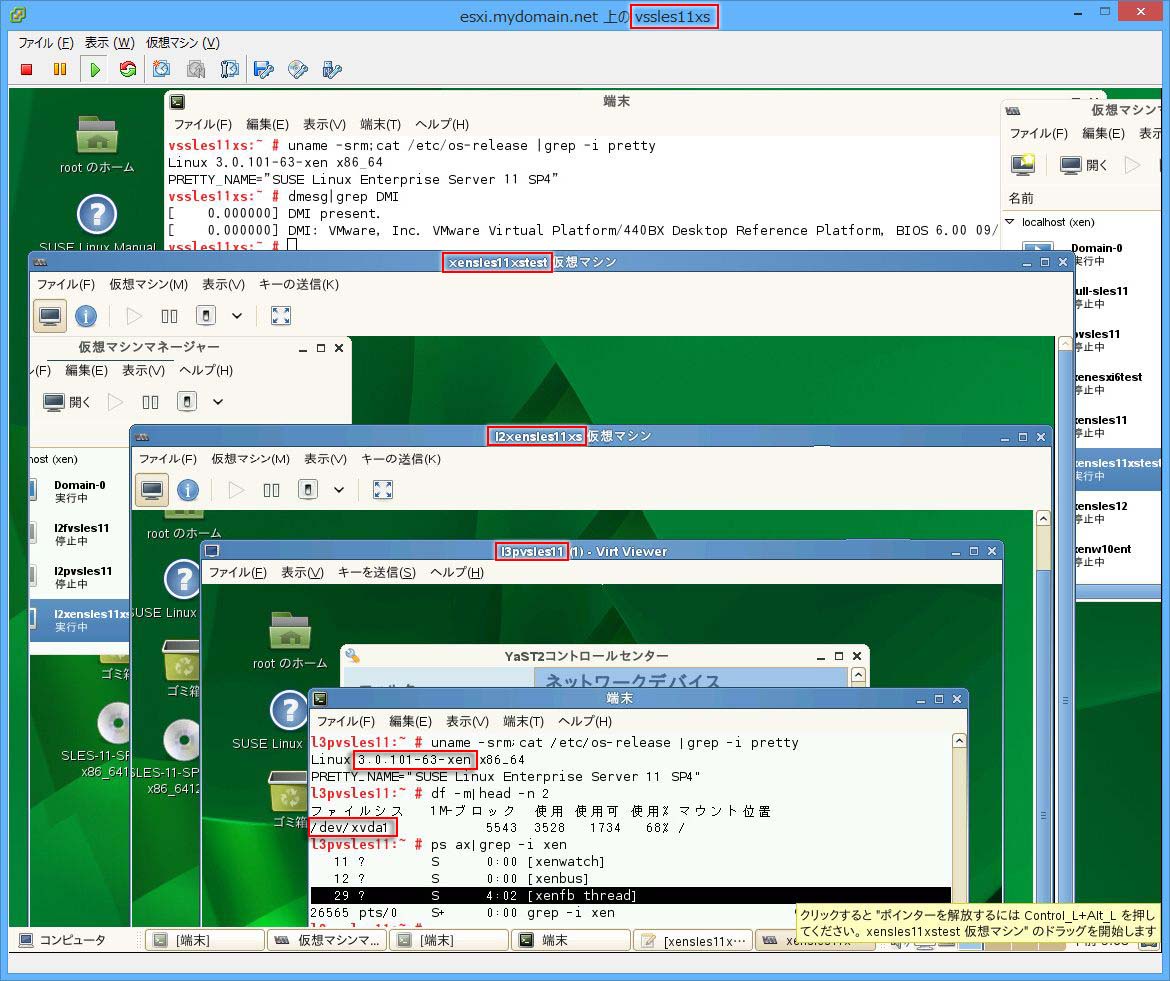Image resolution: width=1170 pixels, height=981 pixels.
Task: Open 仮想マシン(V) menu in the VMware console window
Action: (183, 43)
